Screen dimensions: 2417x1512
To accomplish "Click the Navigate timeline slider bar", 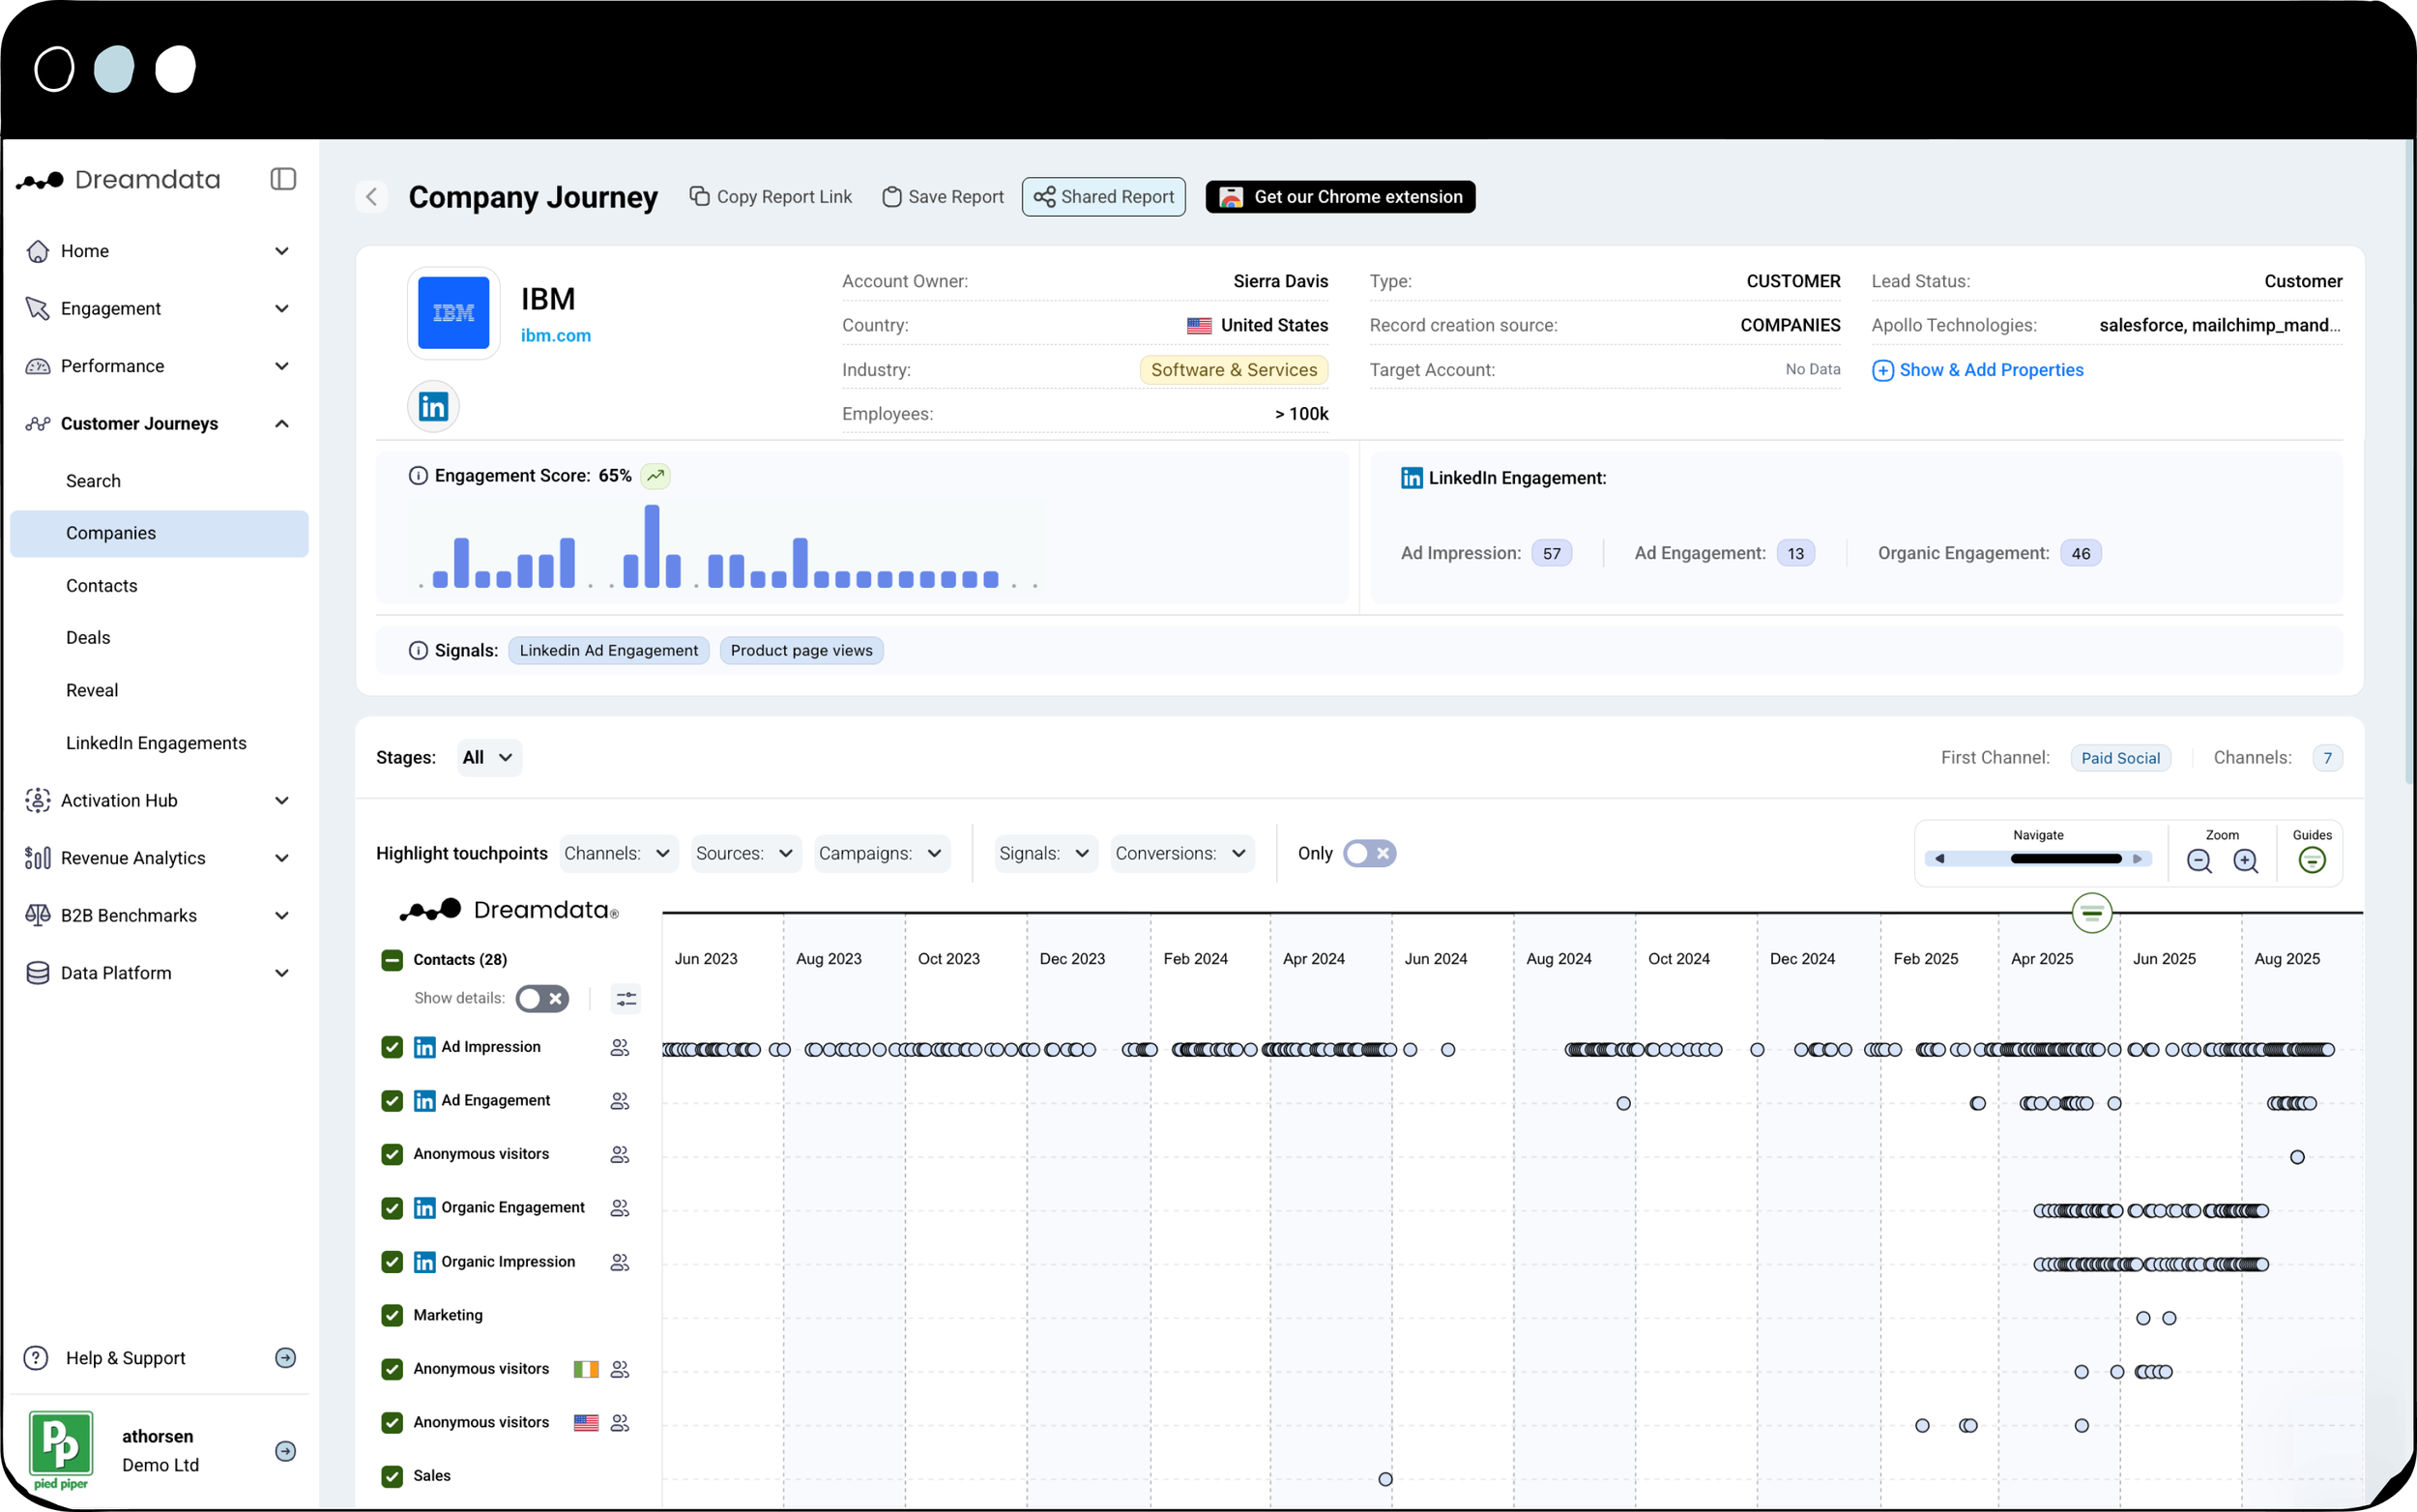I will click(2065, 859).
